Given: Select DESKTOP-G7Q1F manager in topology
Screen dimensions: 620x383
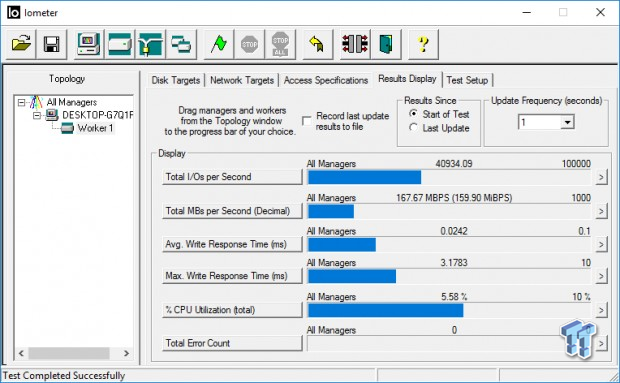Looking at the screenshot, I should 98,115.
